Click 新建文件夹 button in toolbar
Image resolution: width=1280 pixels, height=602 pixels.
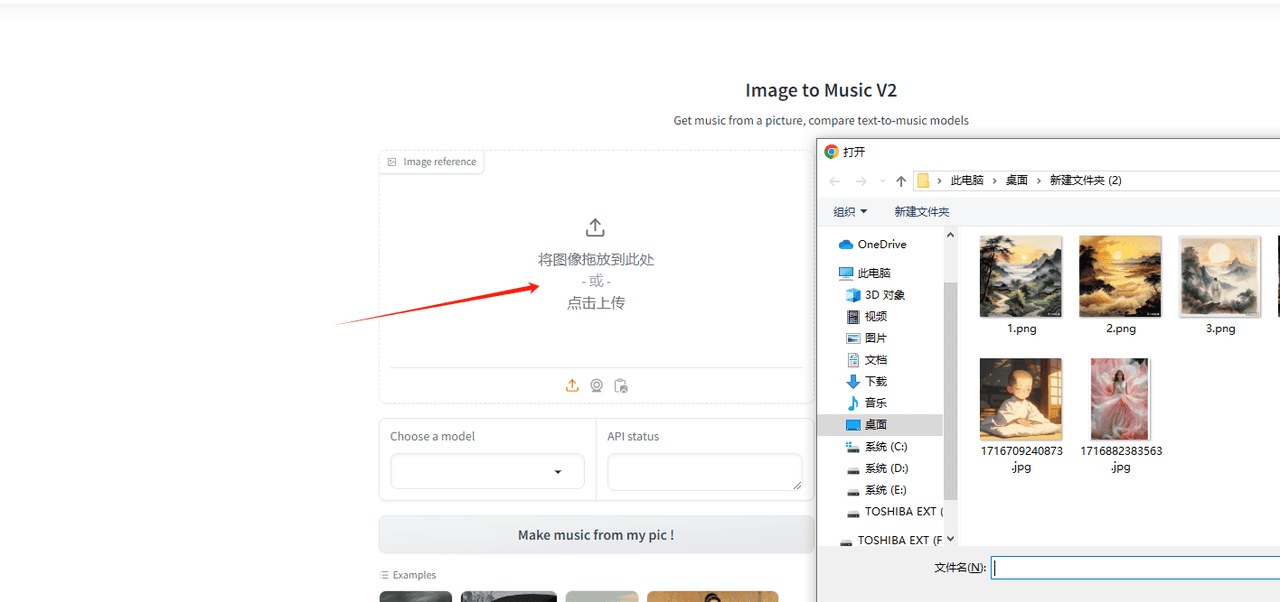922,212
